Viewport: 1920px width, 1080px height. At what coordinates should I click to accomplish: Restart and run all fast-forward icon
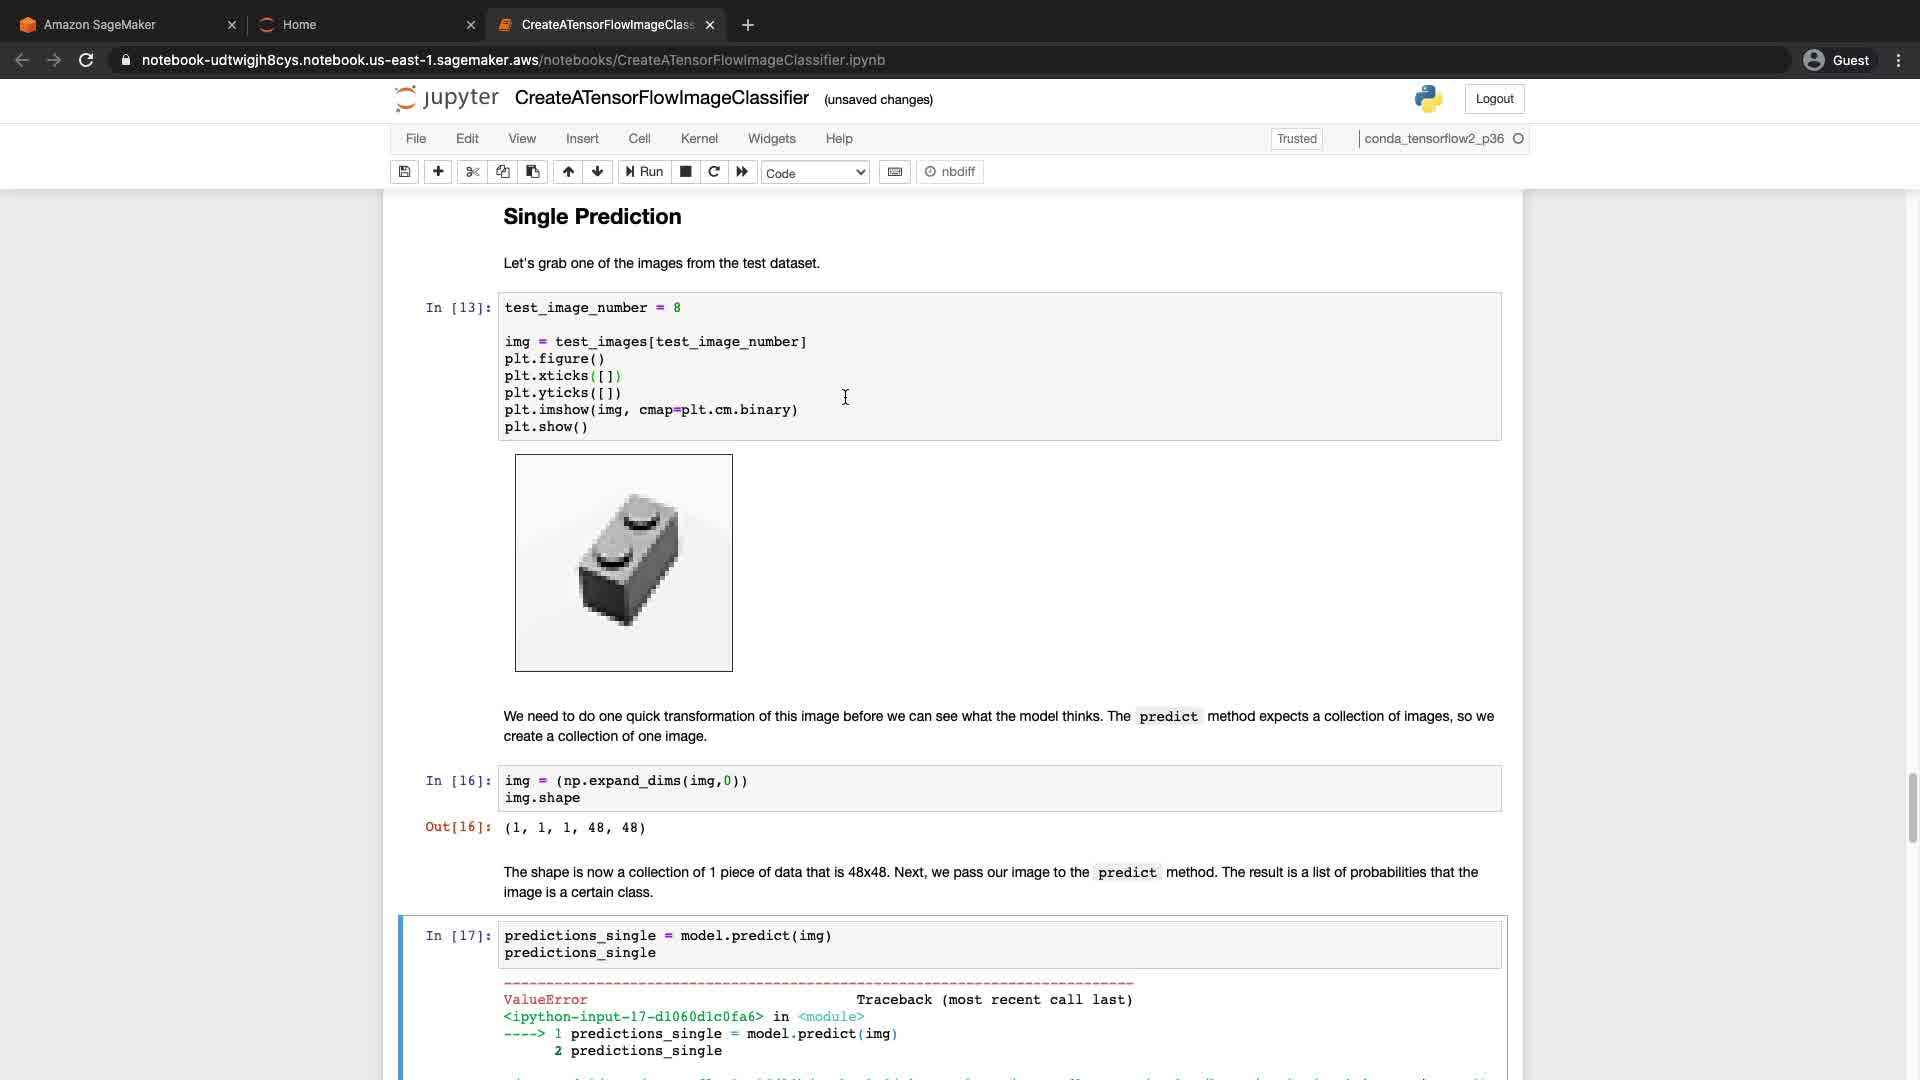742,172
